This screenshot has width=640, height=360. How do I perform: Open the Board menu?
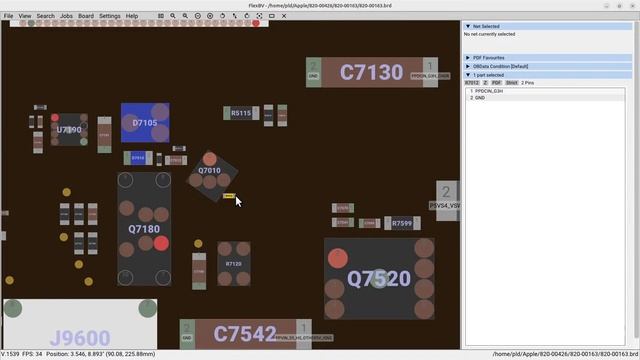click(x=86, y=16)
